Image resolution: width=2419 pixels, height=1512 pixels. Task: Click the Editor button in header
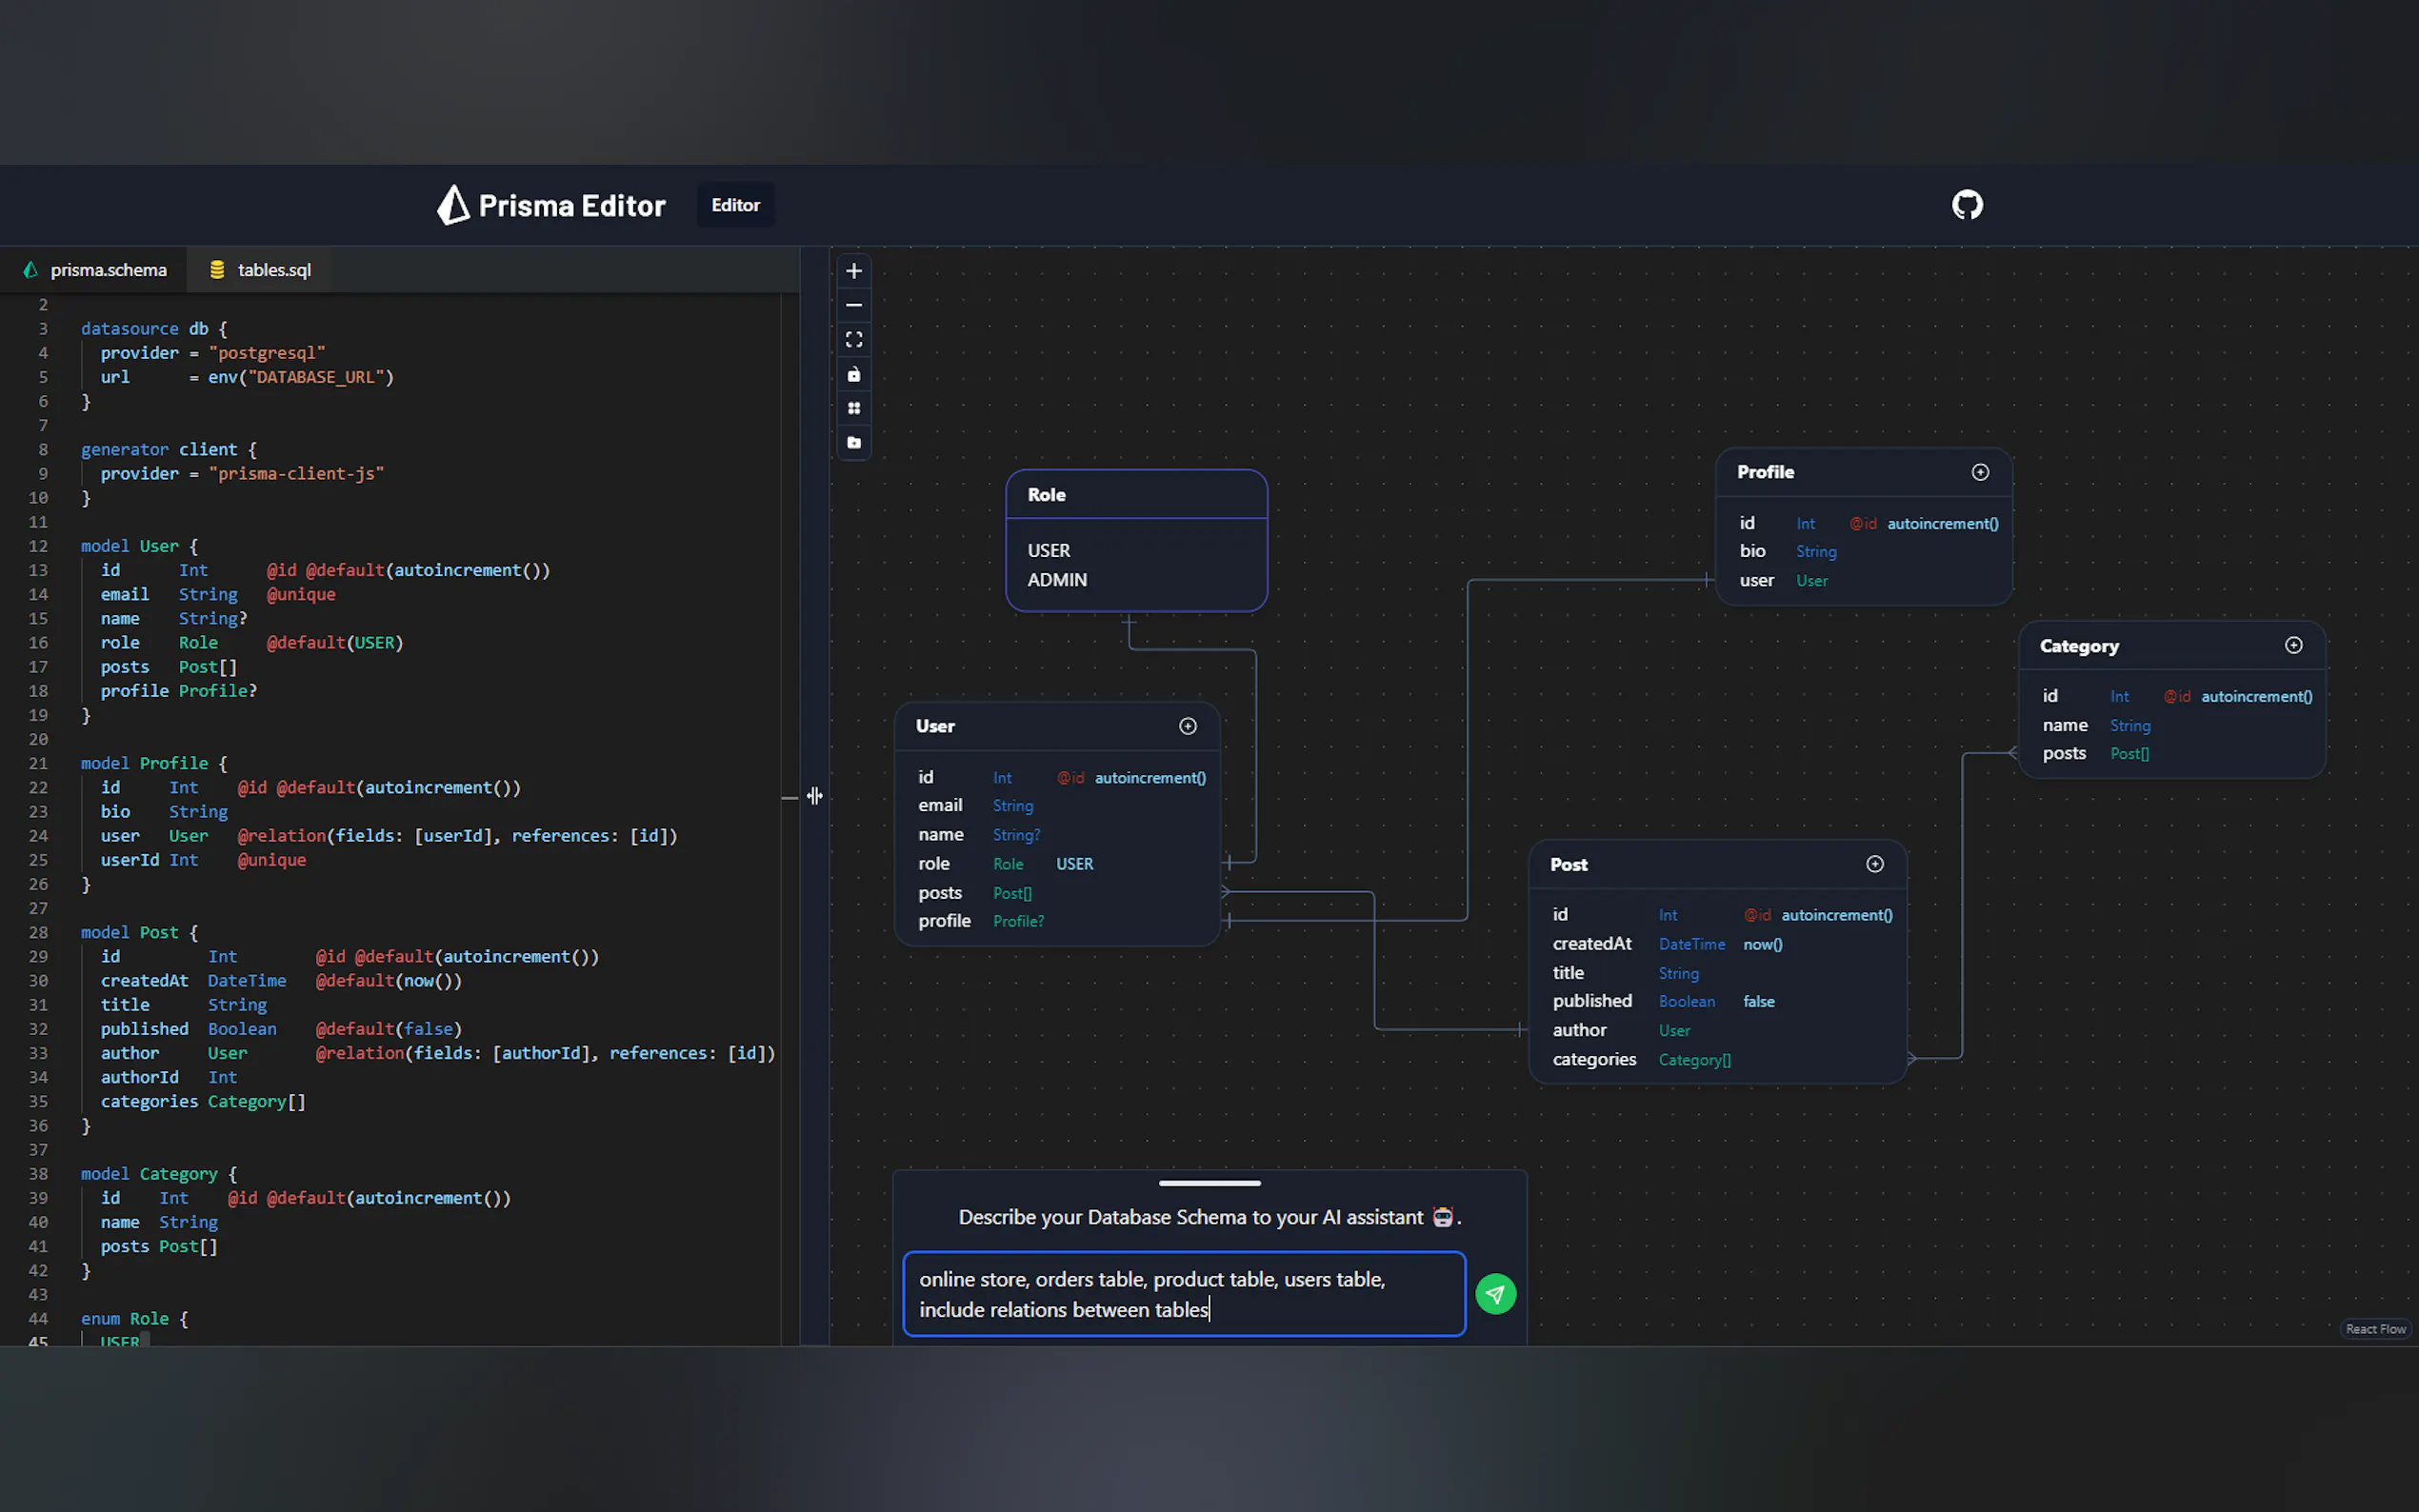[x=735, y=205]
